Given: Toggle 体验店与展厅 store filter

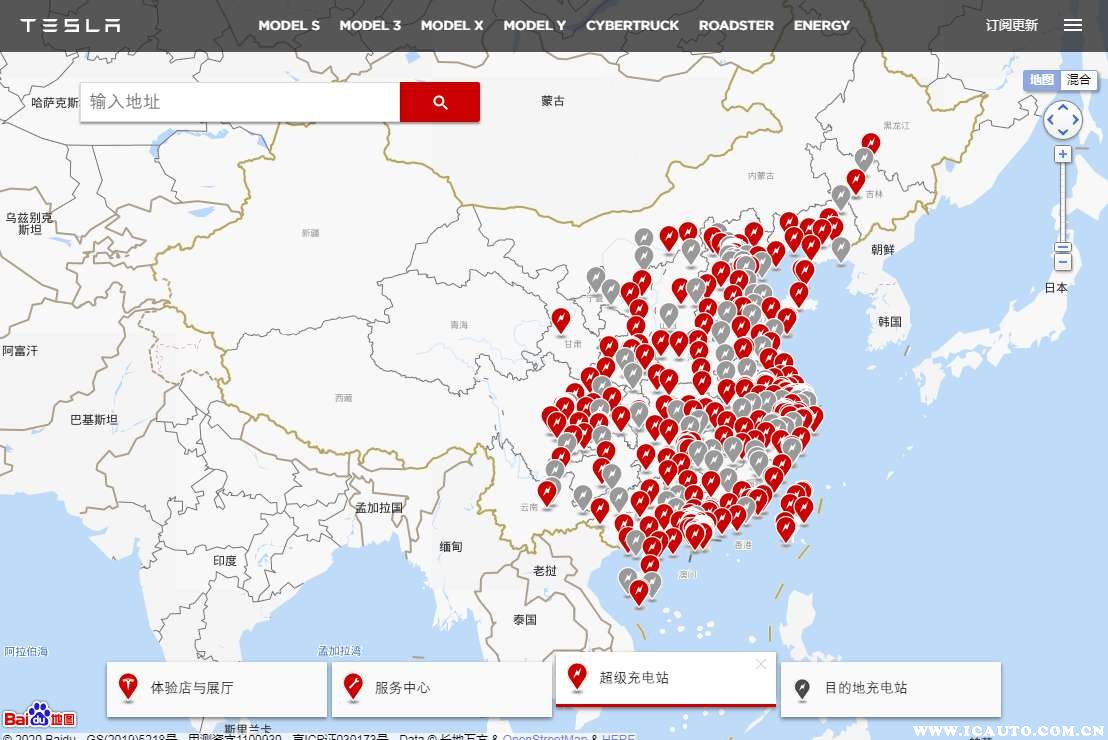Looking at the screenshot, I should point(217,688).
